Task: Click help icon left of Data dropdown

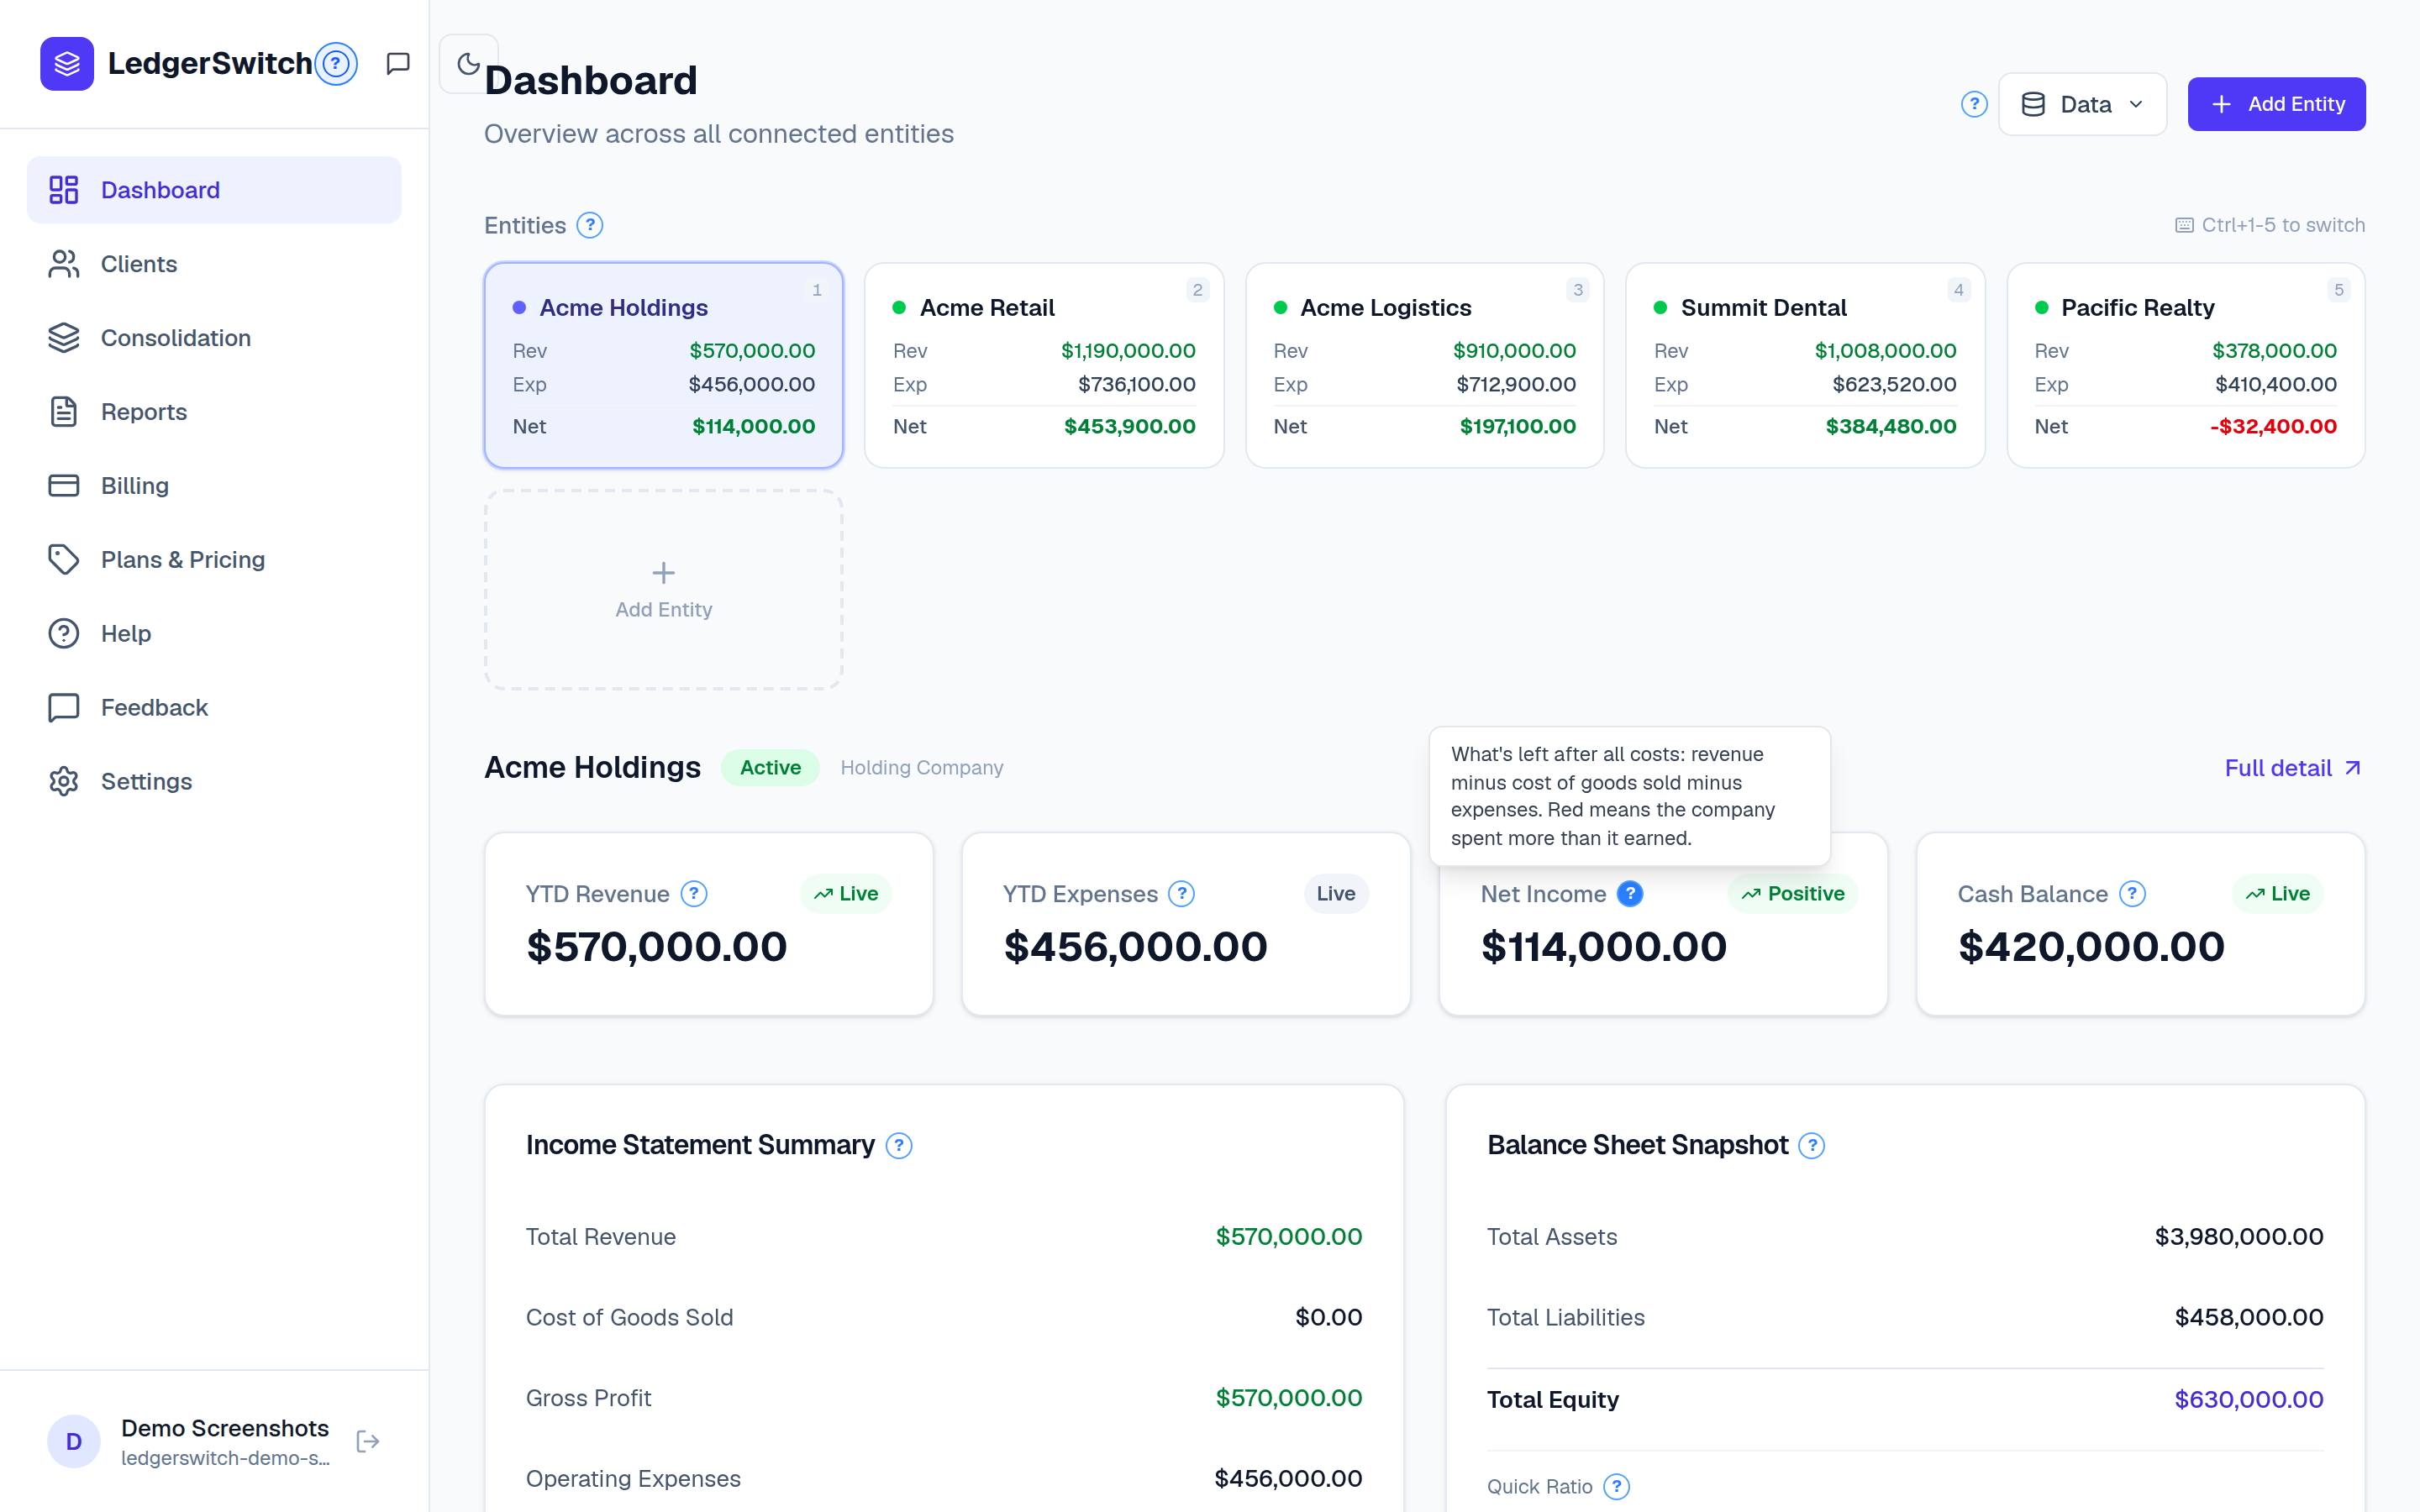Action: point(1974,104)
